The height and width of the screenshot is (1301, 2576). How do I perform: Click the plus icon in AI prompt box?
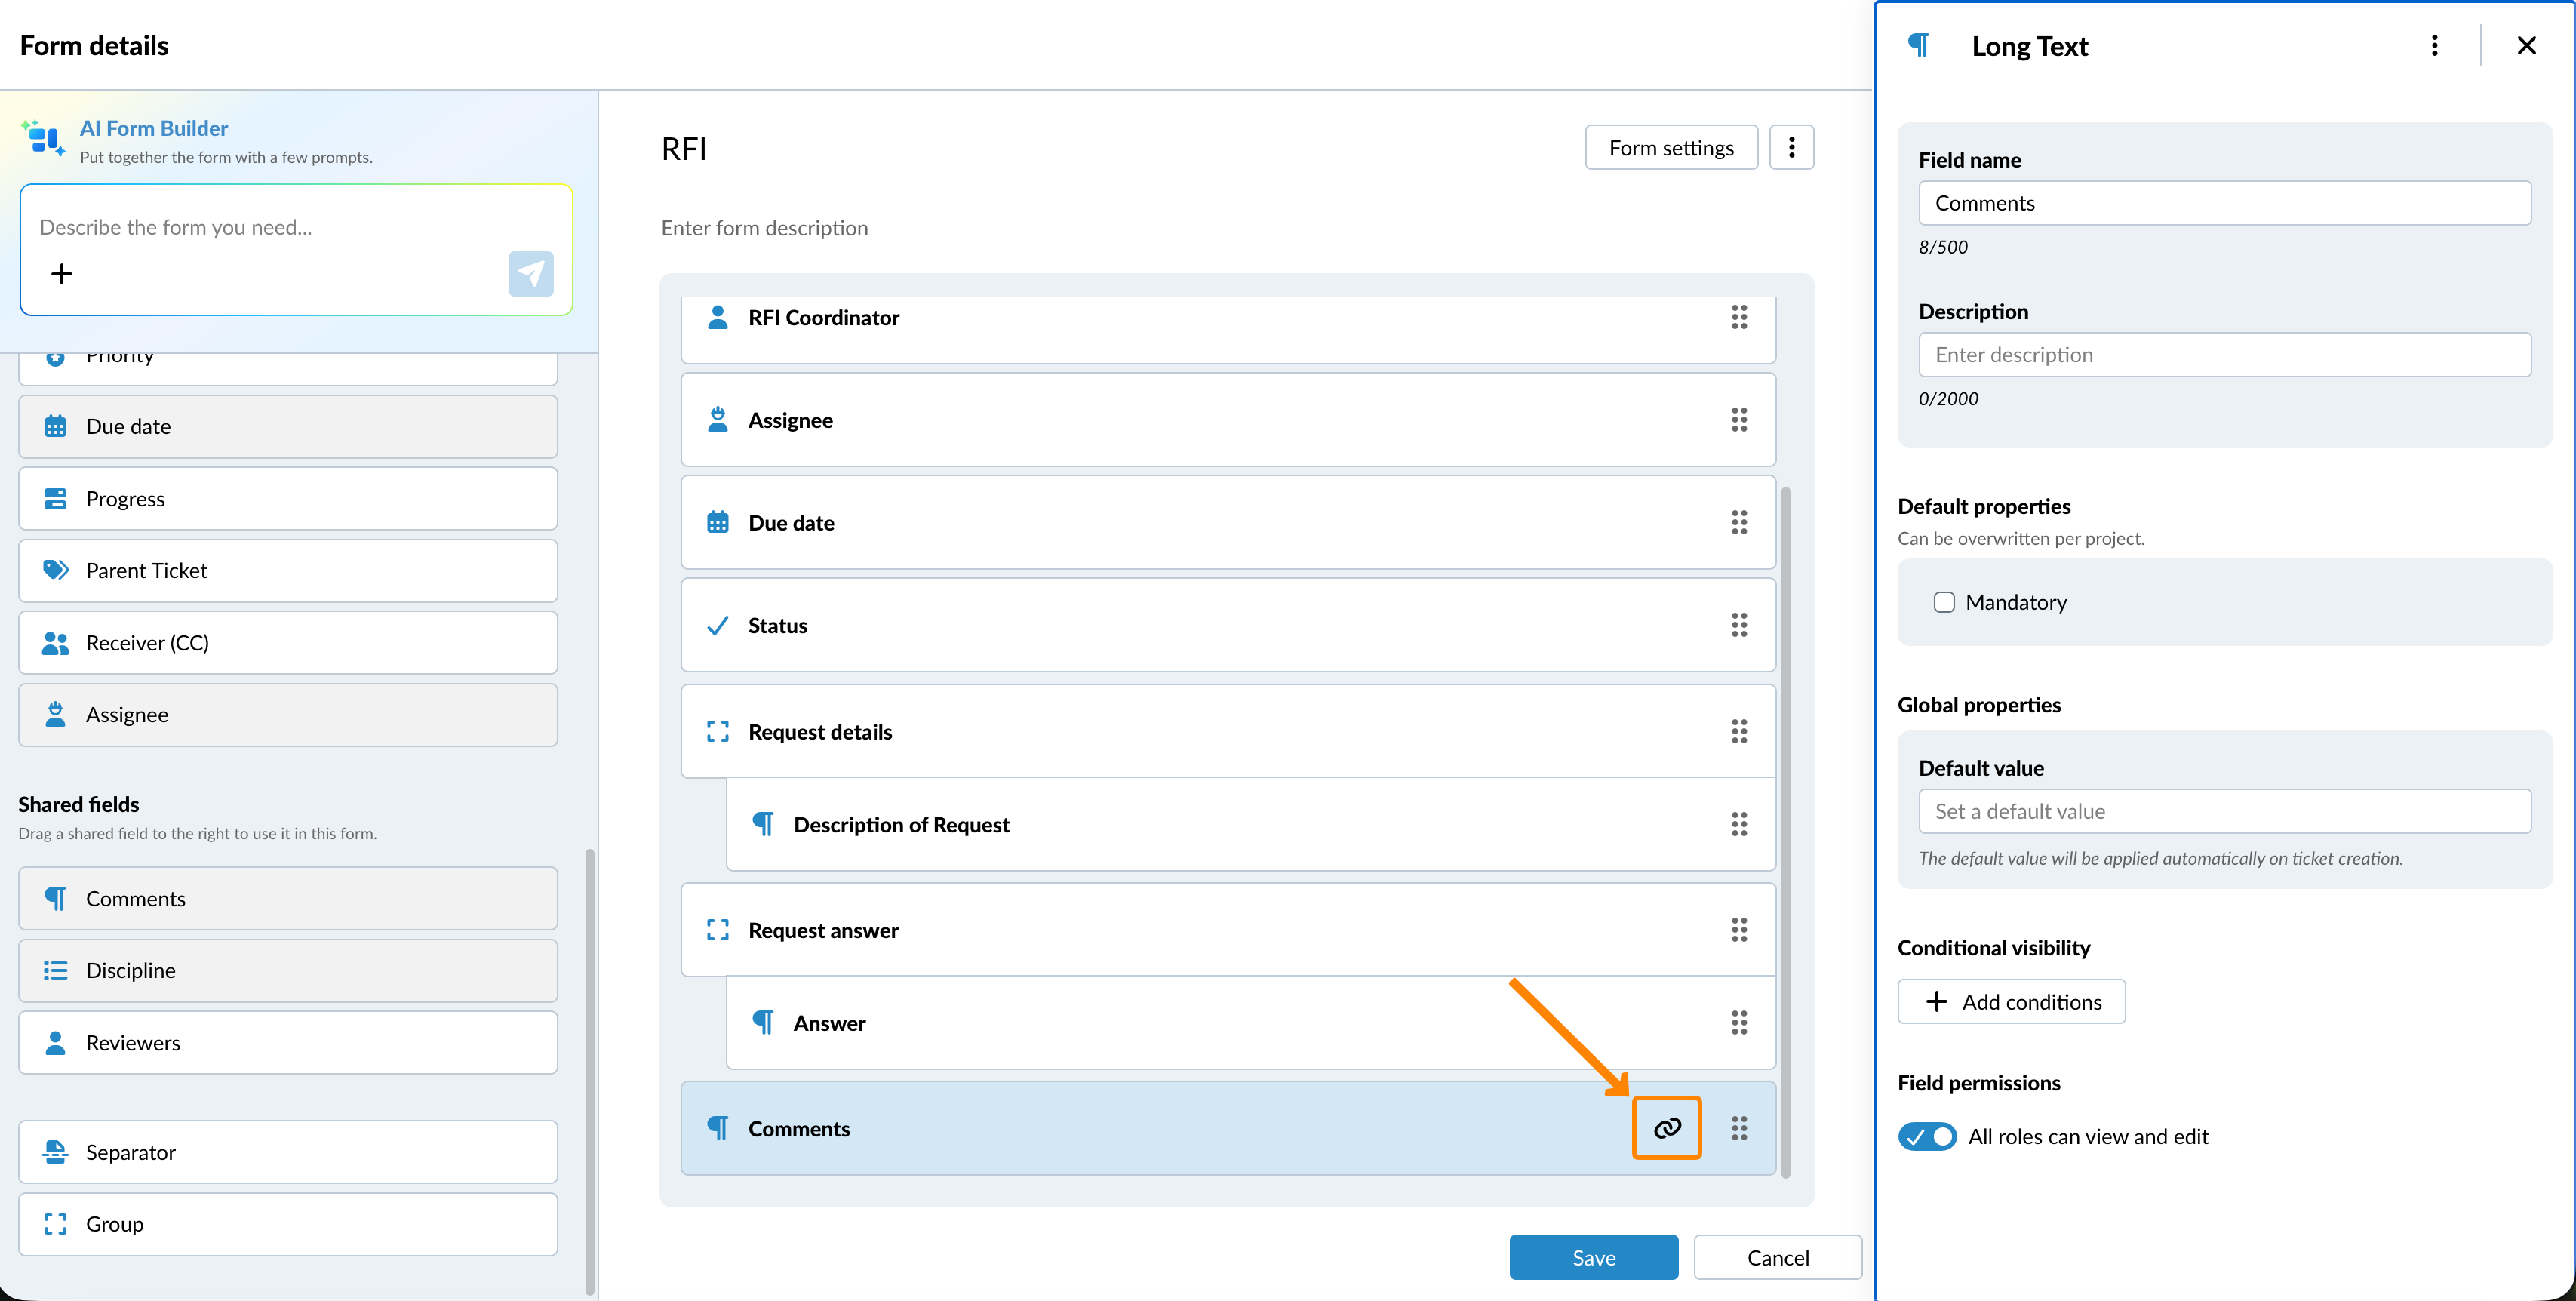tap(62, 274)
